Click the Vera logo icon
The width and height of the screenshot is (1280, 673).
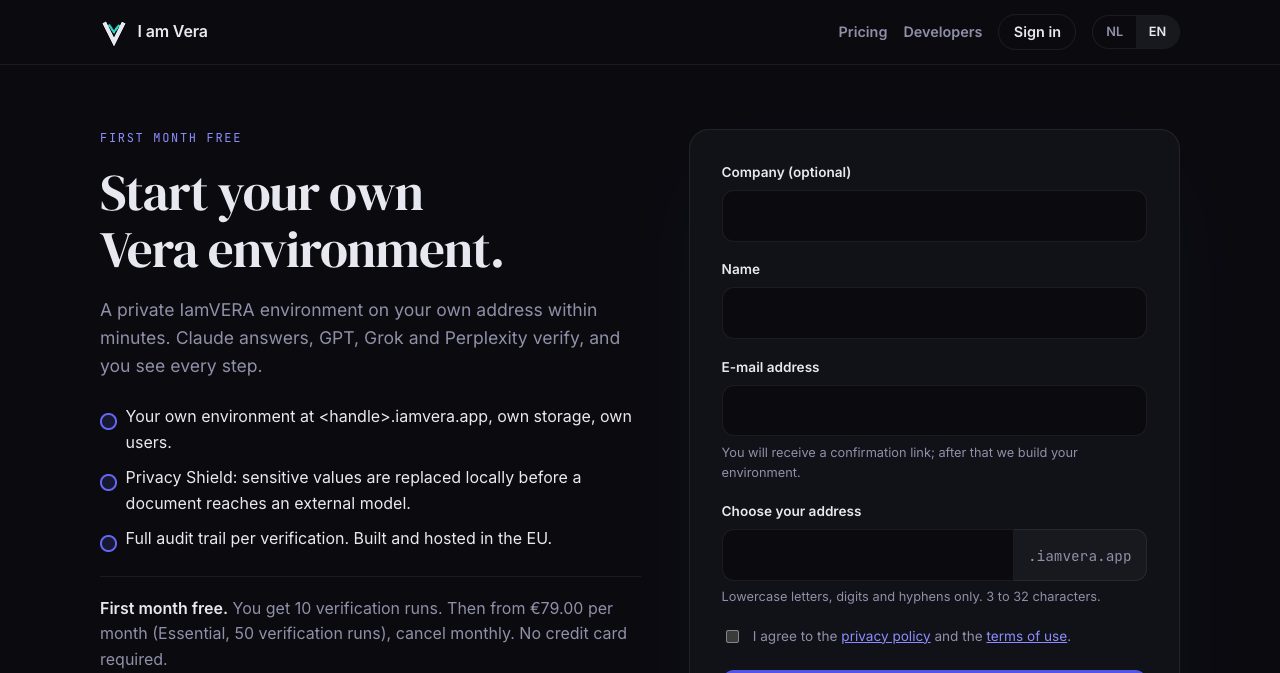pos(114,32)
